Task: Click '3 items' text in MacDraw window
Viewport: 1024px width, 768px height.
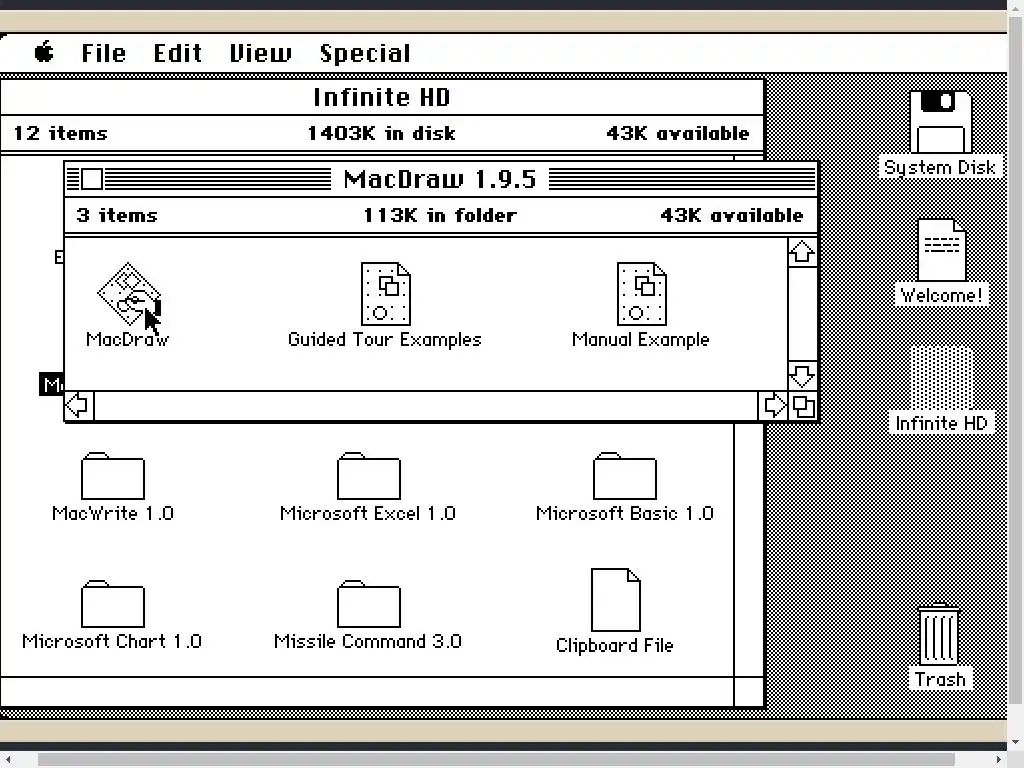Action: click(117, 215)
